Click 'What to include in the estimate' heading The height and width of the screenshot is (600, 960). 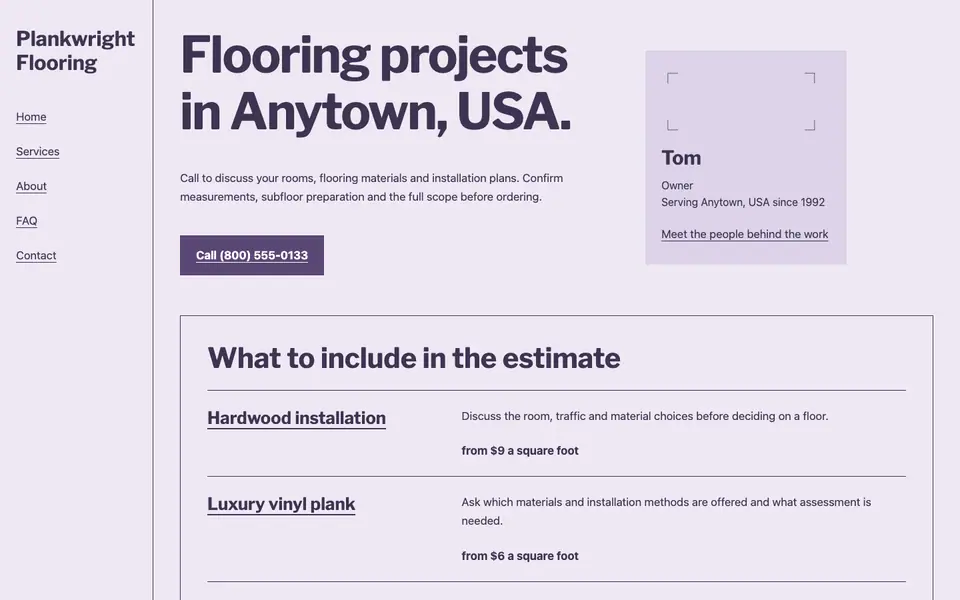click(x=414, y=358)
